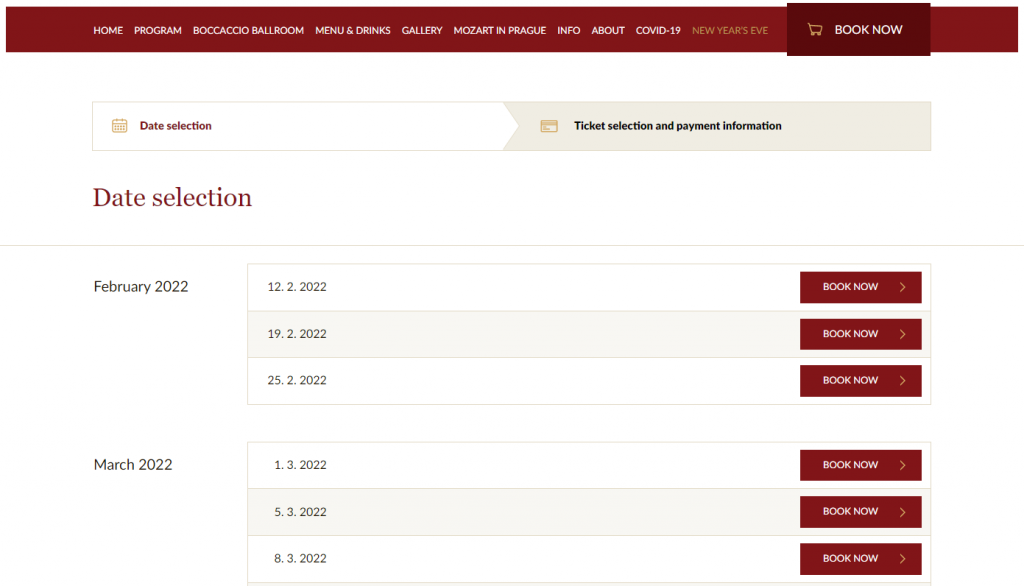Screen dimensions: 1024x586
Task: Select Ticket selection and payment information step
Action: pyautogui.click(x=677, y=126)
